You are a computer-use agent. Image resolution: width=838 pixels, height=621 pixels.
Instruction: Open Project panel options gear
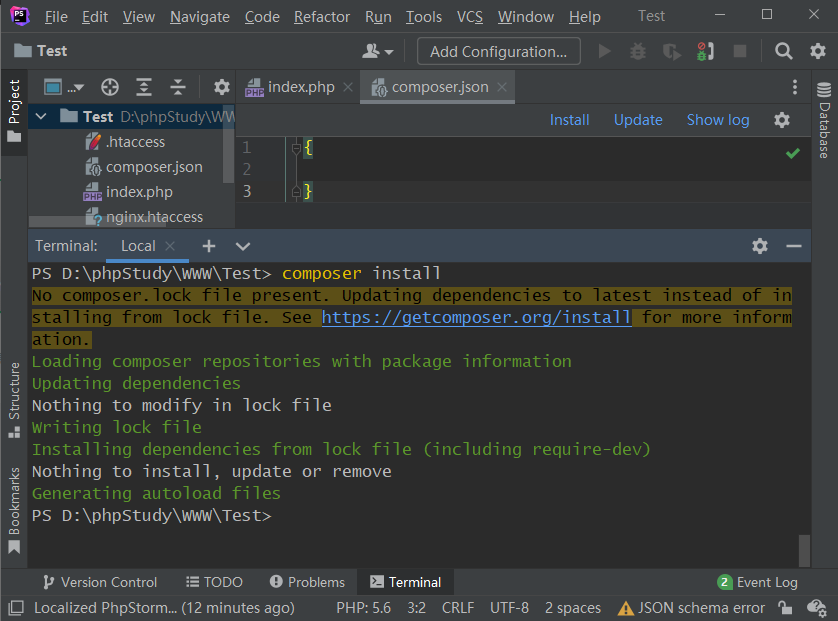click(221, 87)
